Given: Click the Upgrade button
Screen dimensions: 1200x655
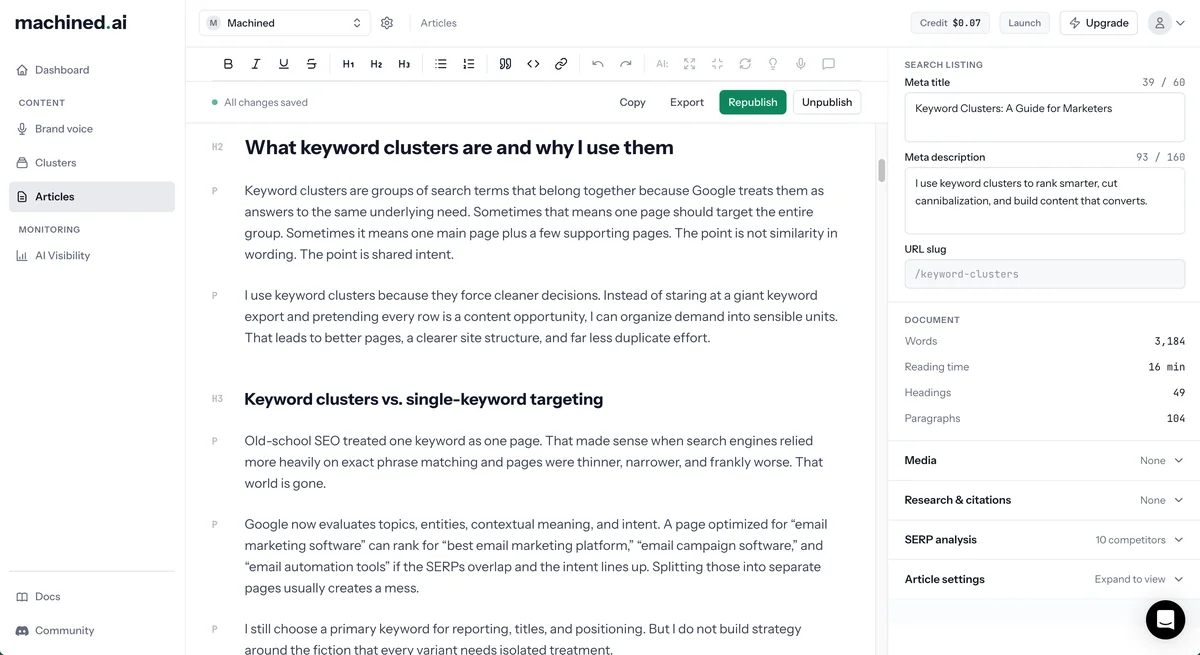Looking at the screenshot, I should (1098, 23).
